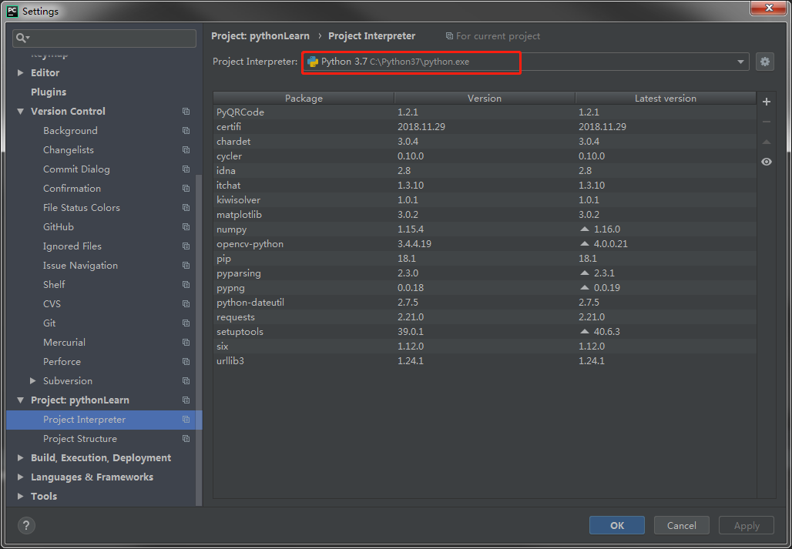Close the Settings dialog window
Viewport: 792px width, 549px height.
(768, 8)
